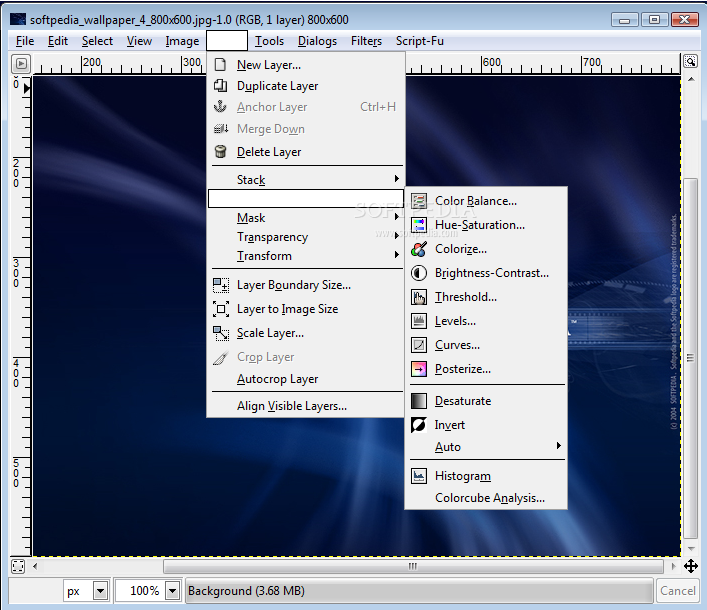
Task: Click the px unit field
Action: (x=78, y=591)
